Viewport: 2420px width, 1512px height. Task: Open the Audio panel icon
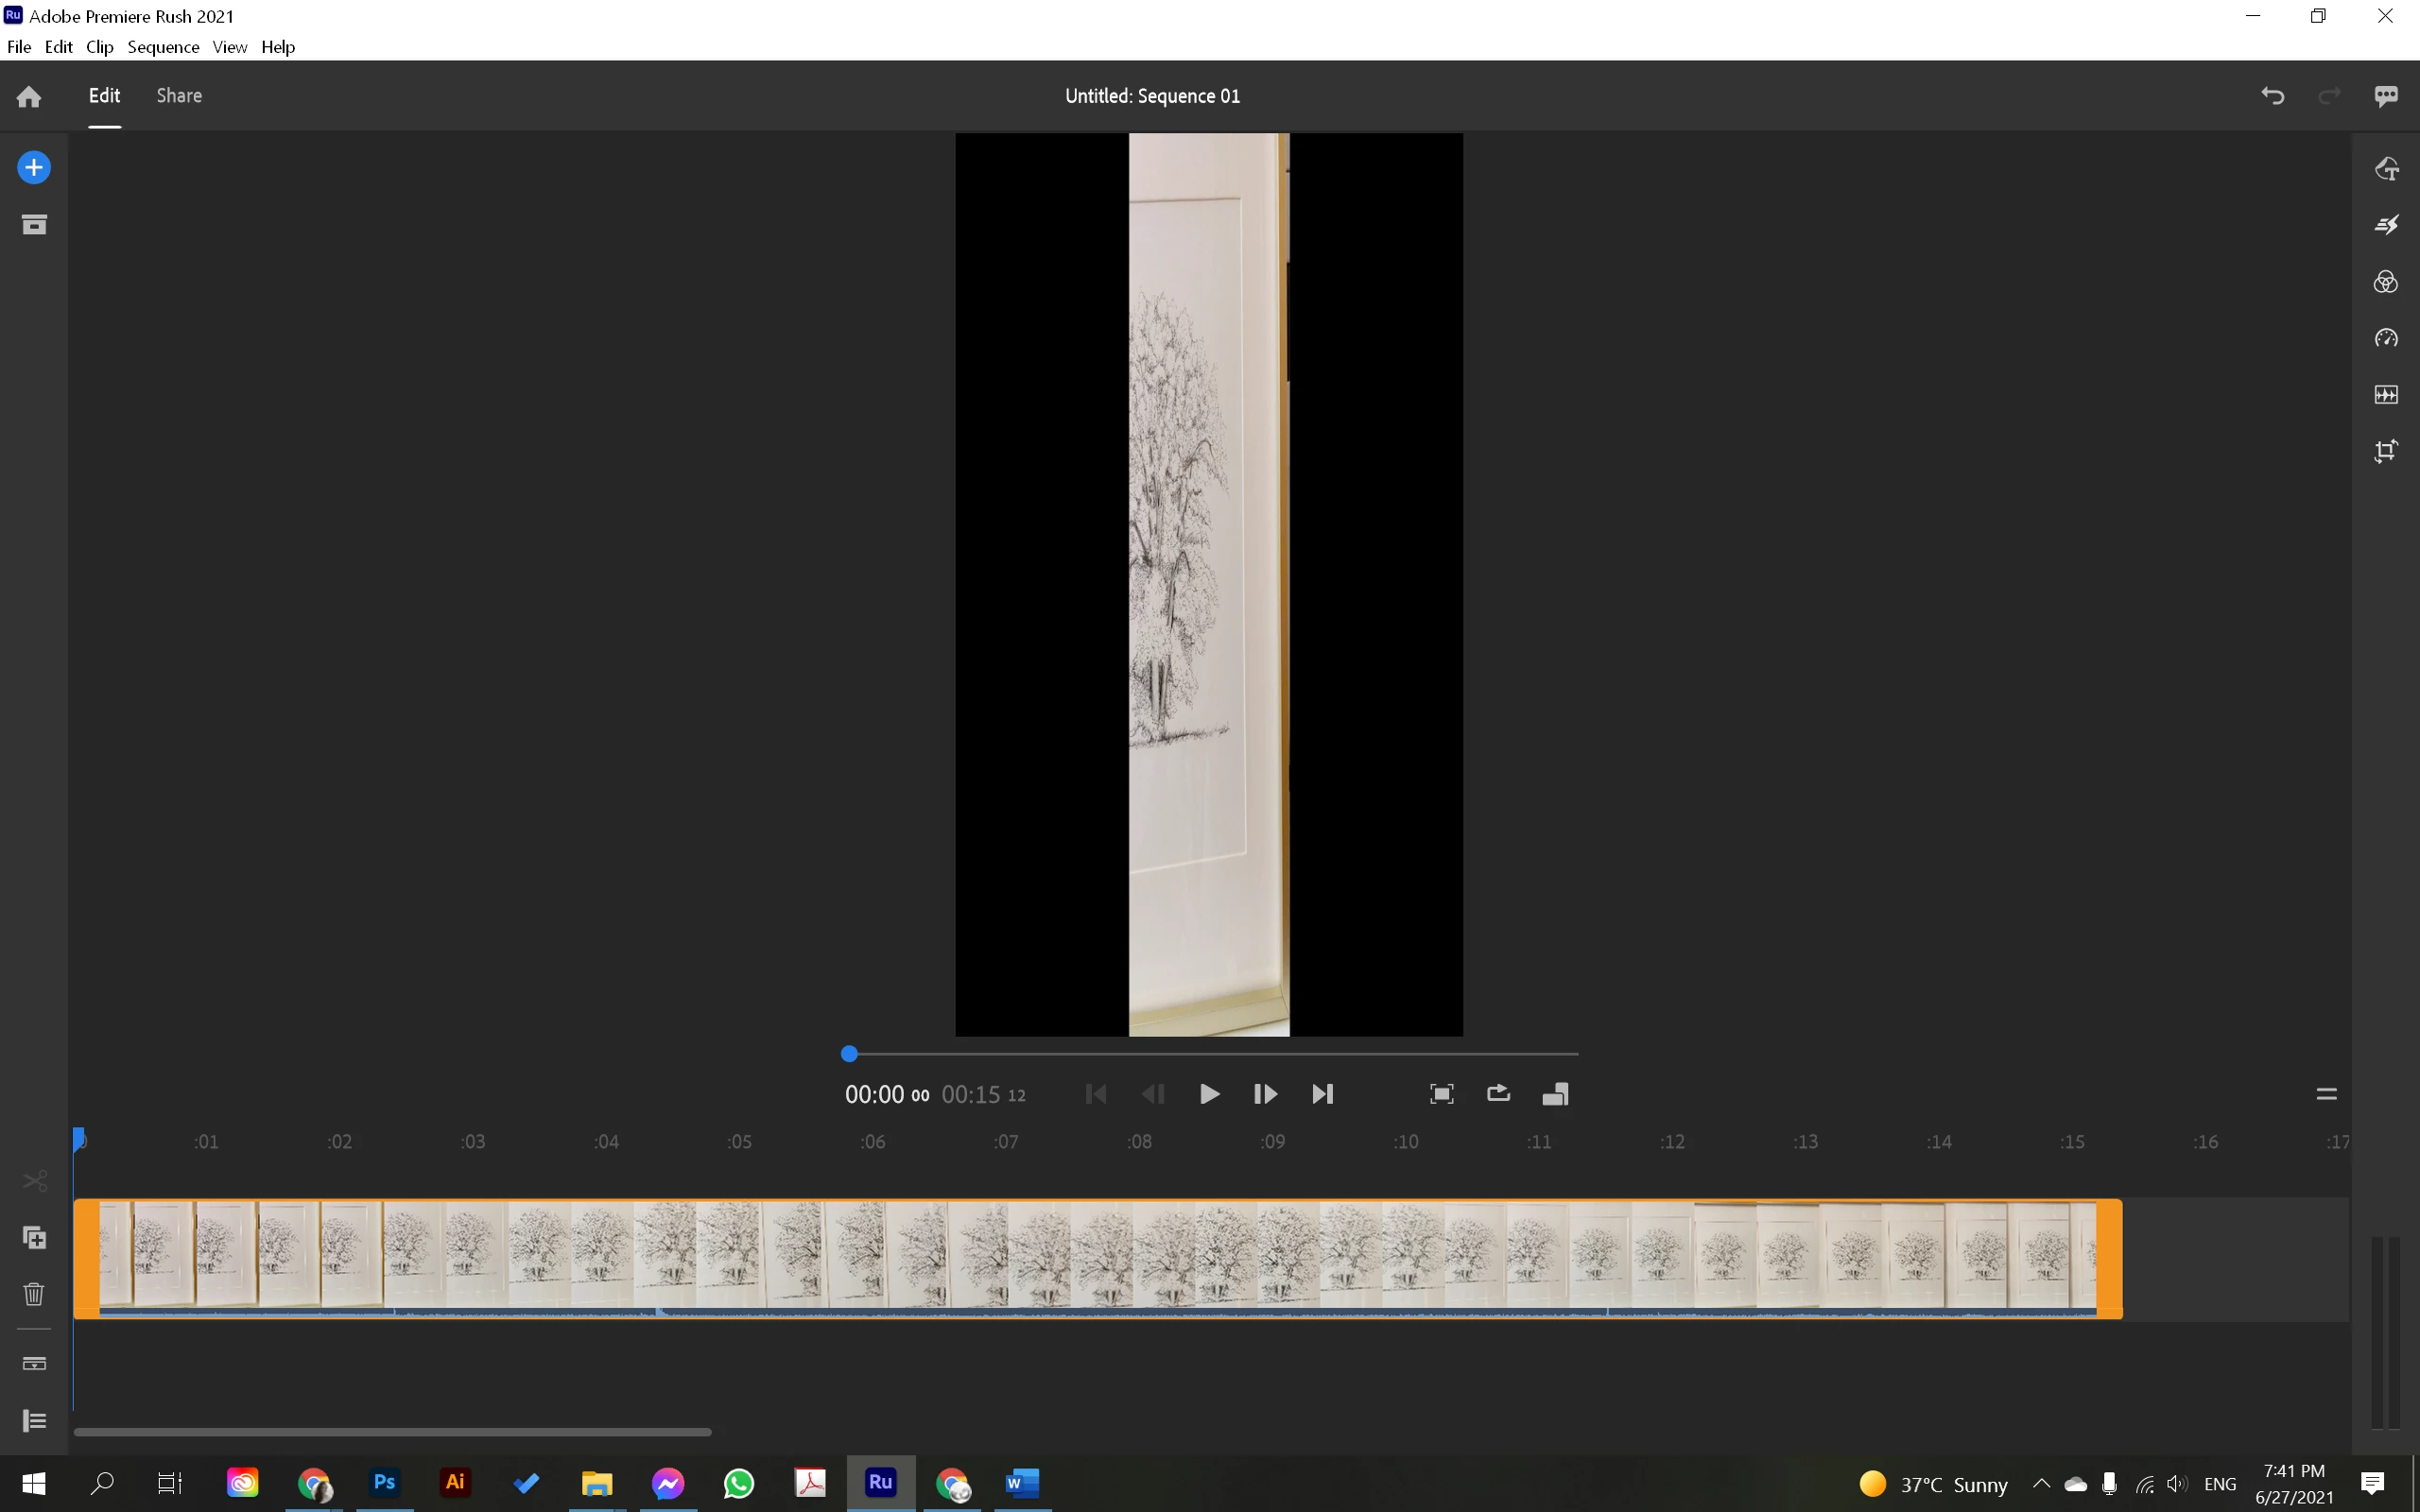pos(2387,395)
